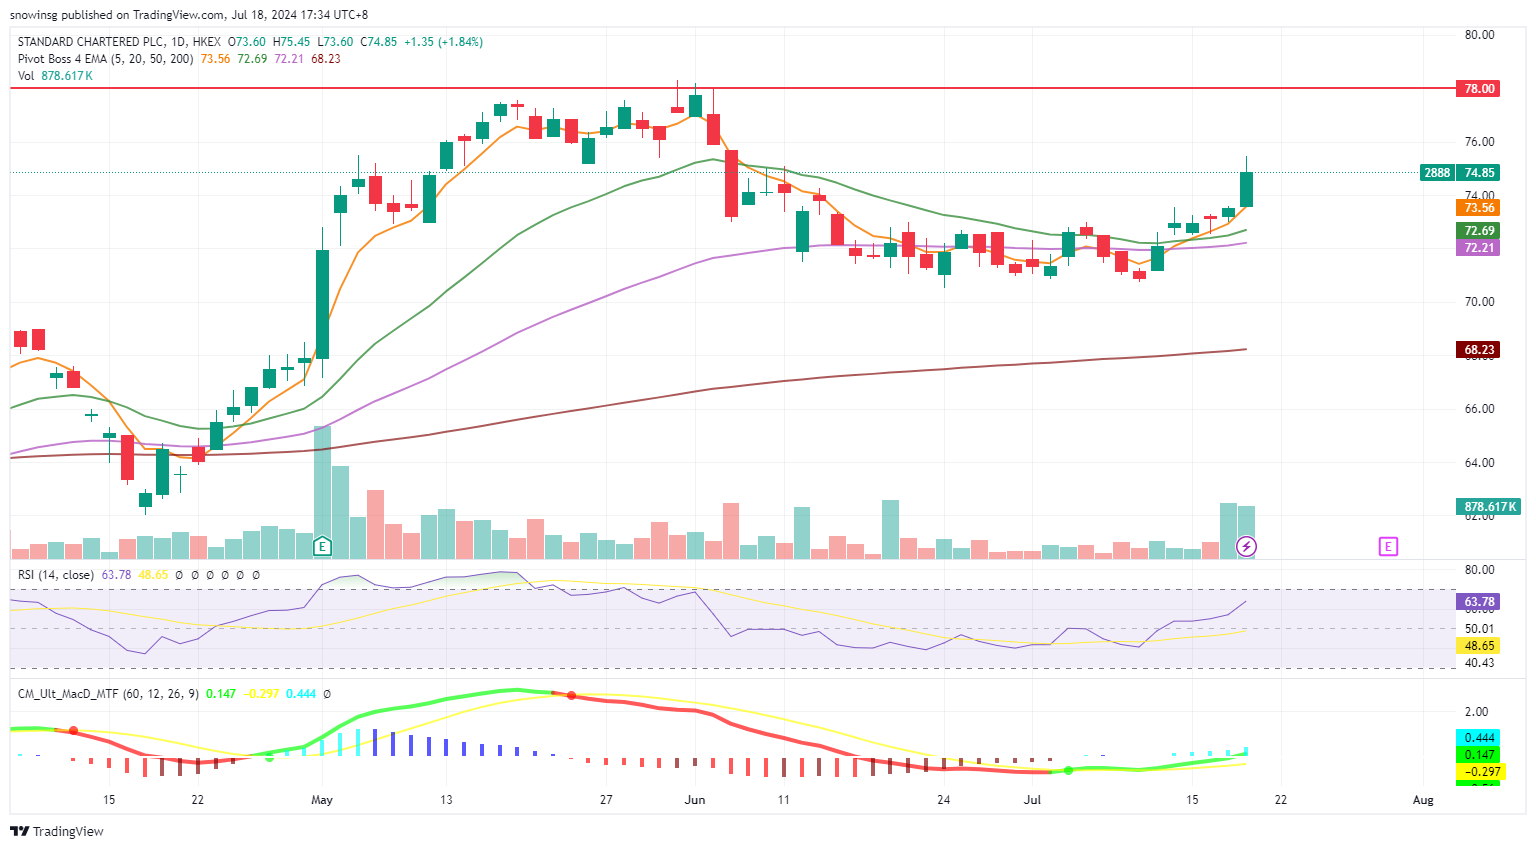Click the 878.617K volume label on the price axis
The width and height of the screenshot is (1536, 849).
click(x=1490, y=507)
